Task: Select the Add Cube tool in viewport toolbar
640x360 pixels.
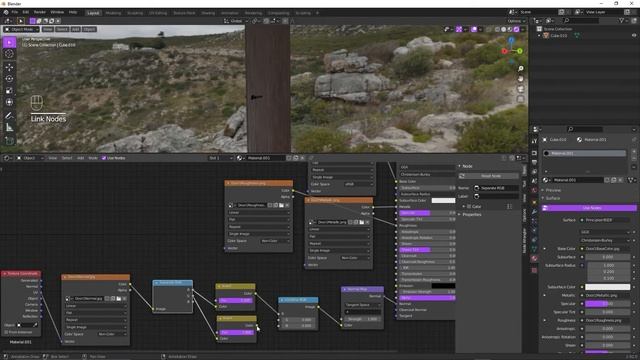Action: click(9, 141)
